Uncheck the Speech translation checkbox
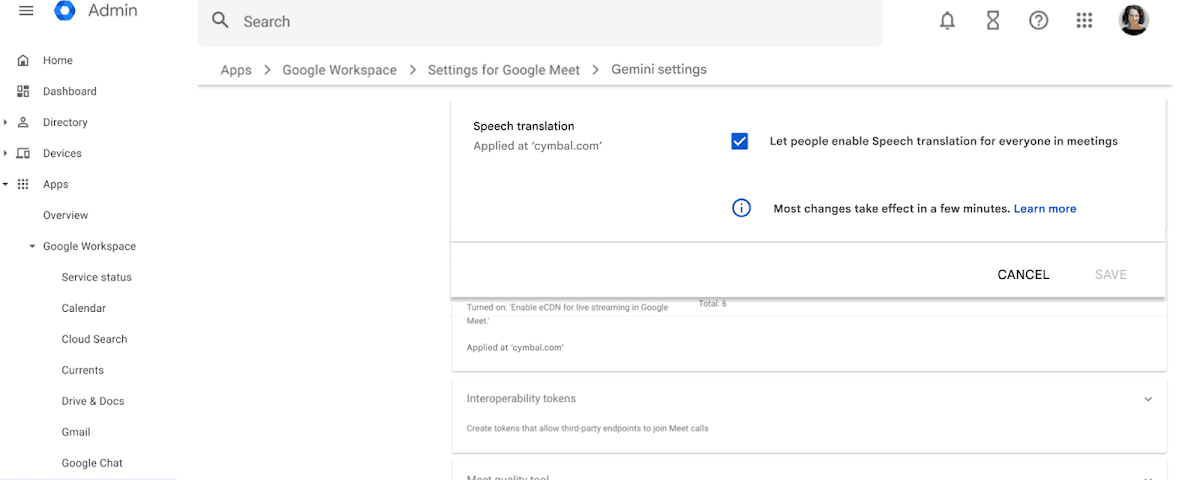Image resolution: width=1200 pixels, height=480 pixels. click(740, 141)
